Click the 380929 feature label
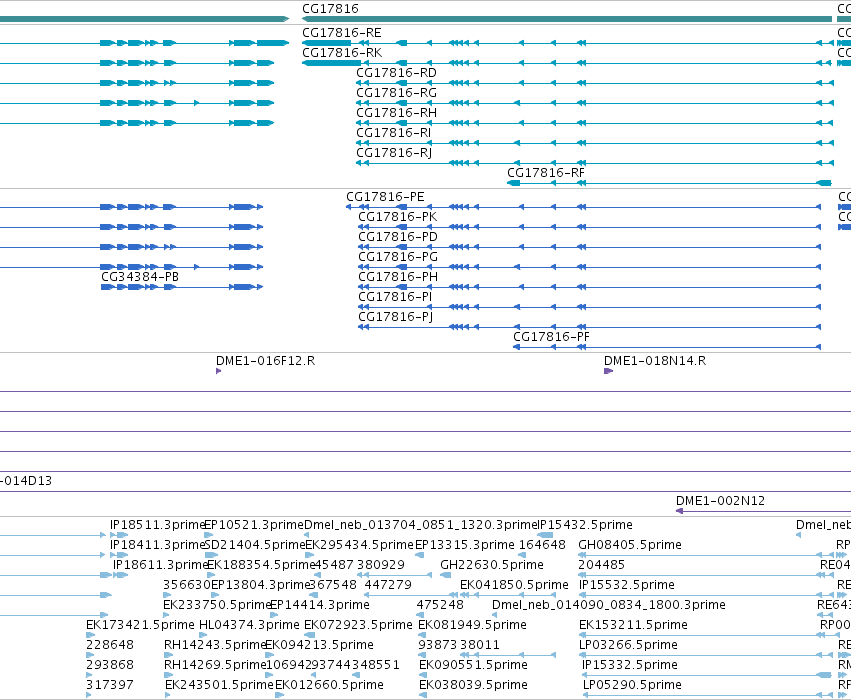The image size is (851, 700). 381,565
